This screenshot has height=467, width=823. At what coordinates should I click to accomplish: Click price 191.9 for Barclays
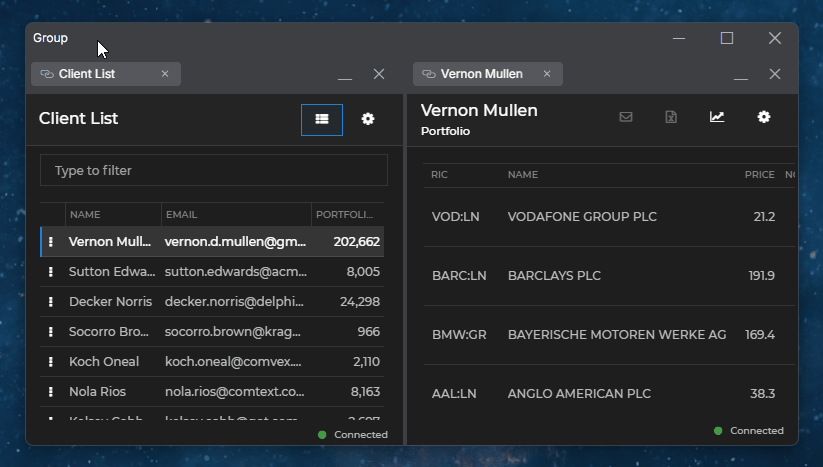tap(762, 275)
